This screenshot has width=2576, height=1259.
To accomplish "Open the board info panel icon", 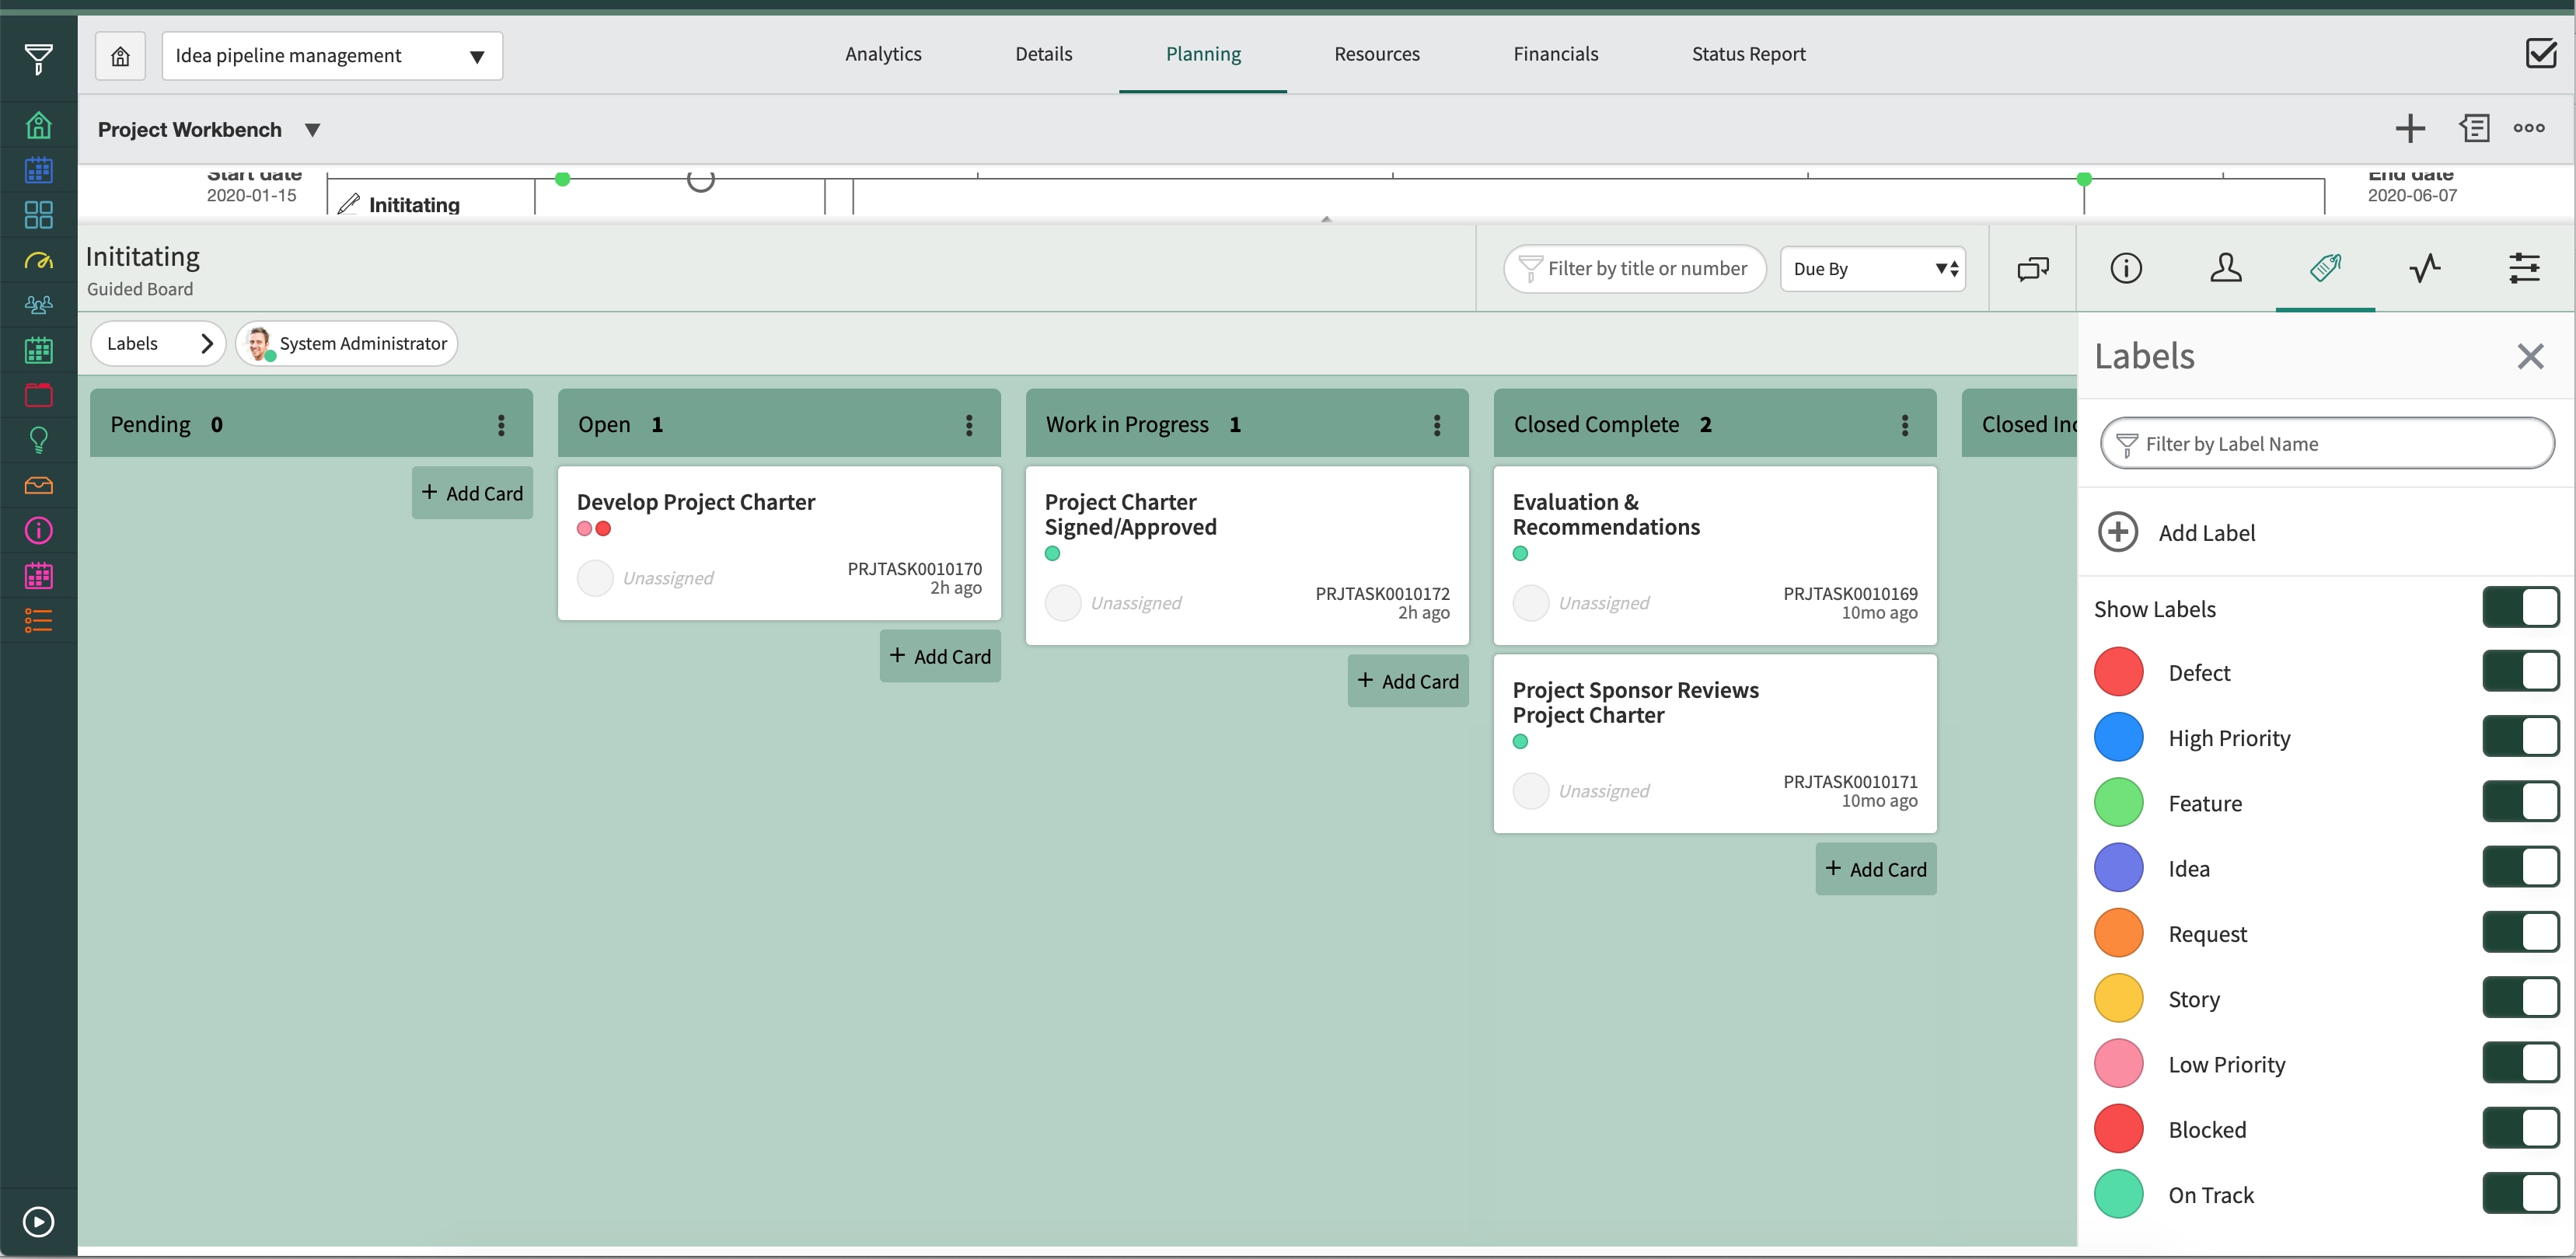I will [2125, 268].
